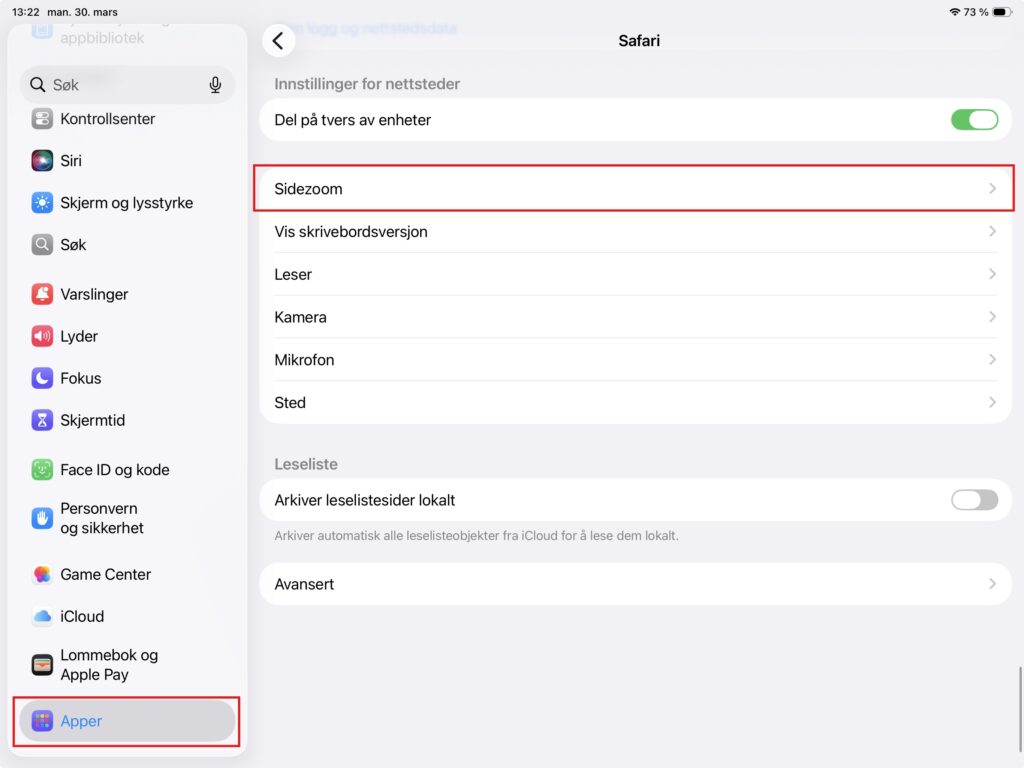1024x768 pixels.
Task: Open Kamera settings chevron
Action: pos(992,317)
